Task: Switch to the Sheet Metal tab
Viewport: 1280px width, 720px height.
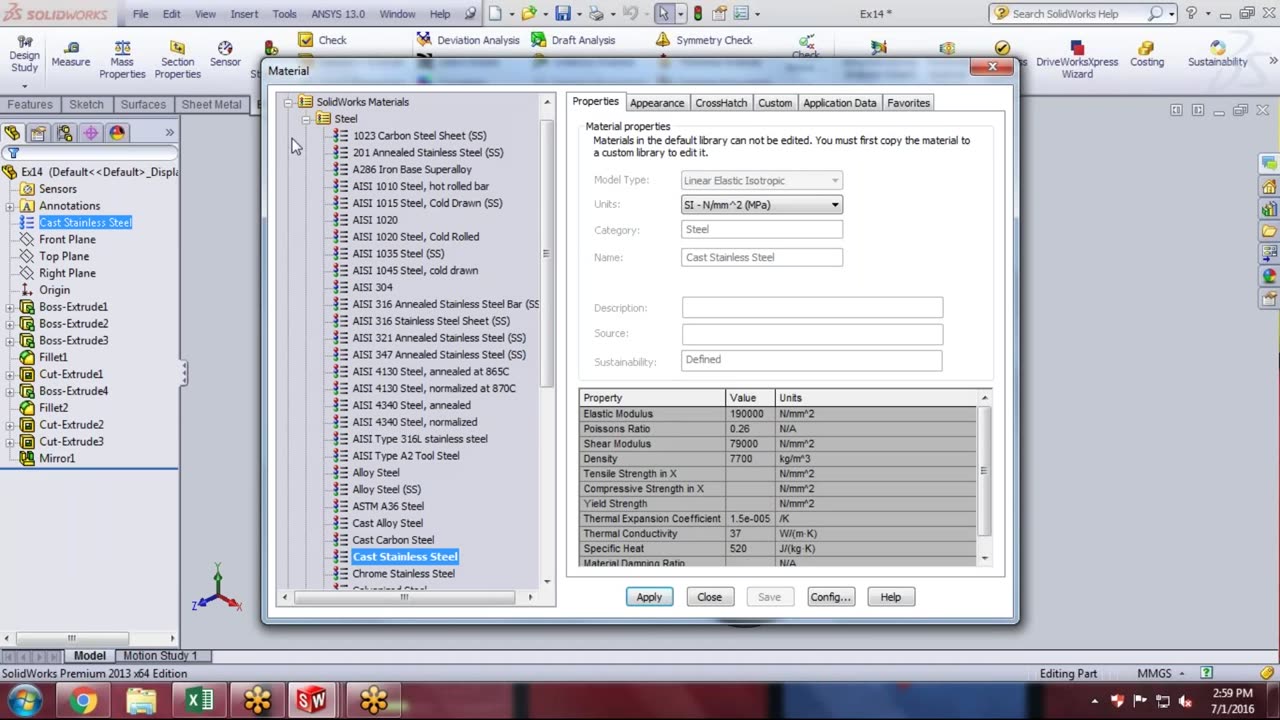Action: [211, 104]
